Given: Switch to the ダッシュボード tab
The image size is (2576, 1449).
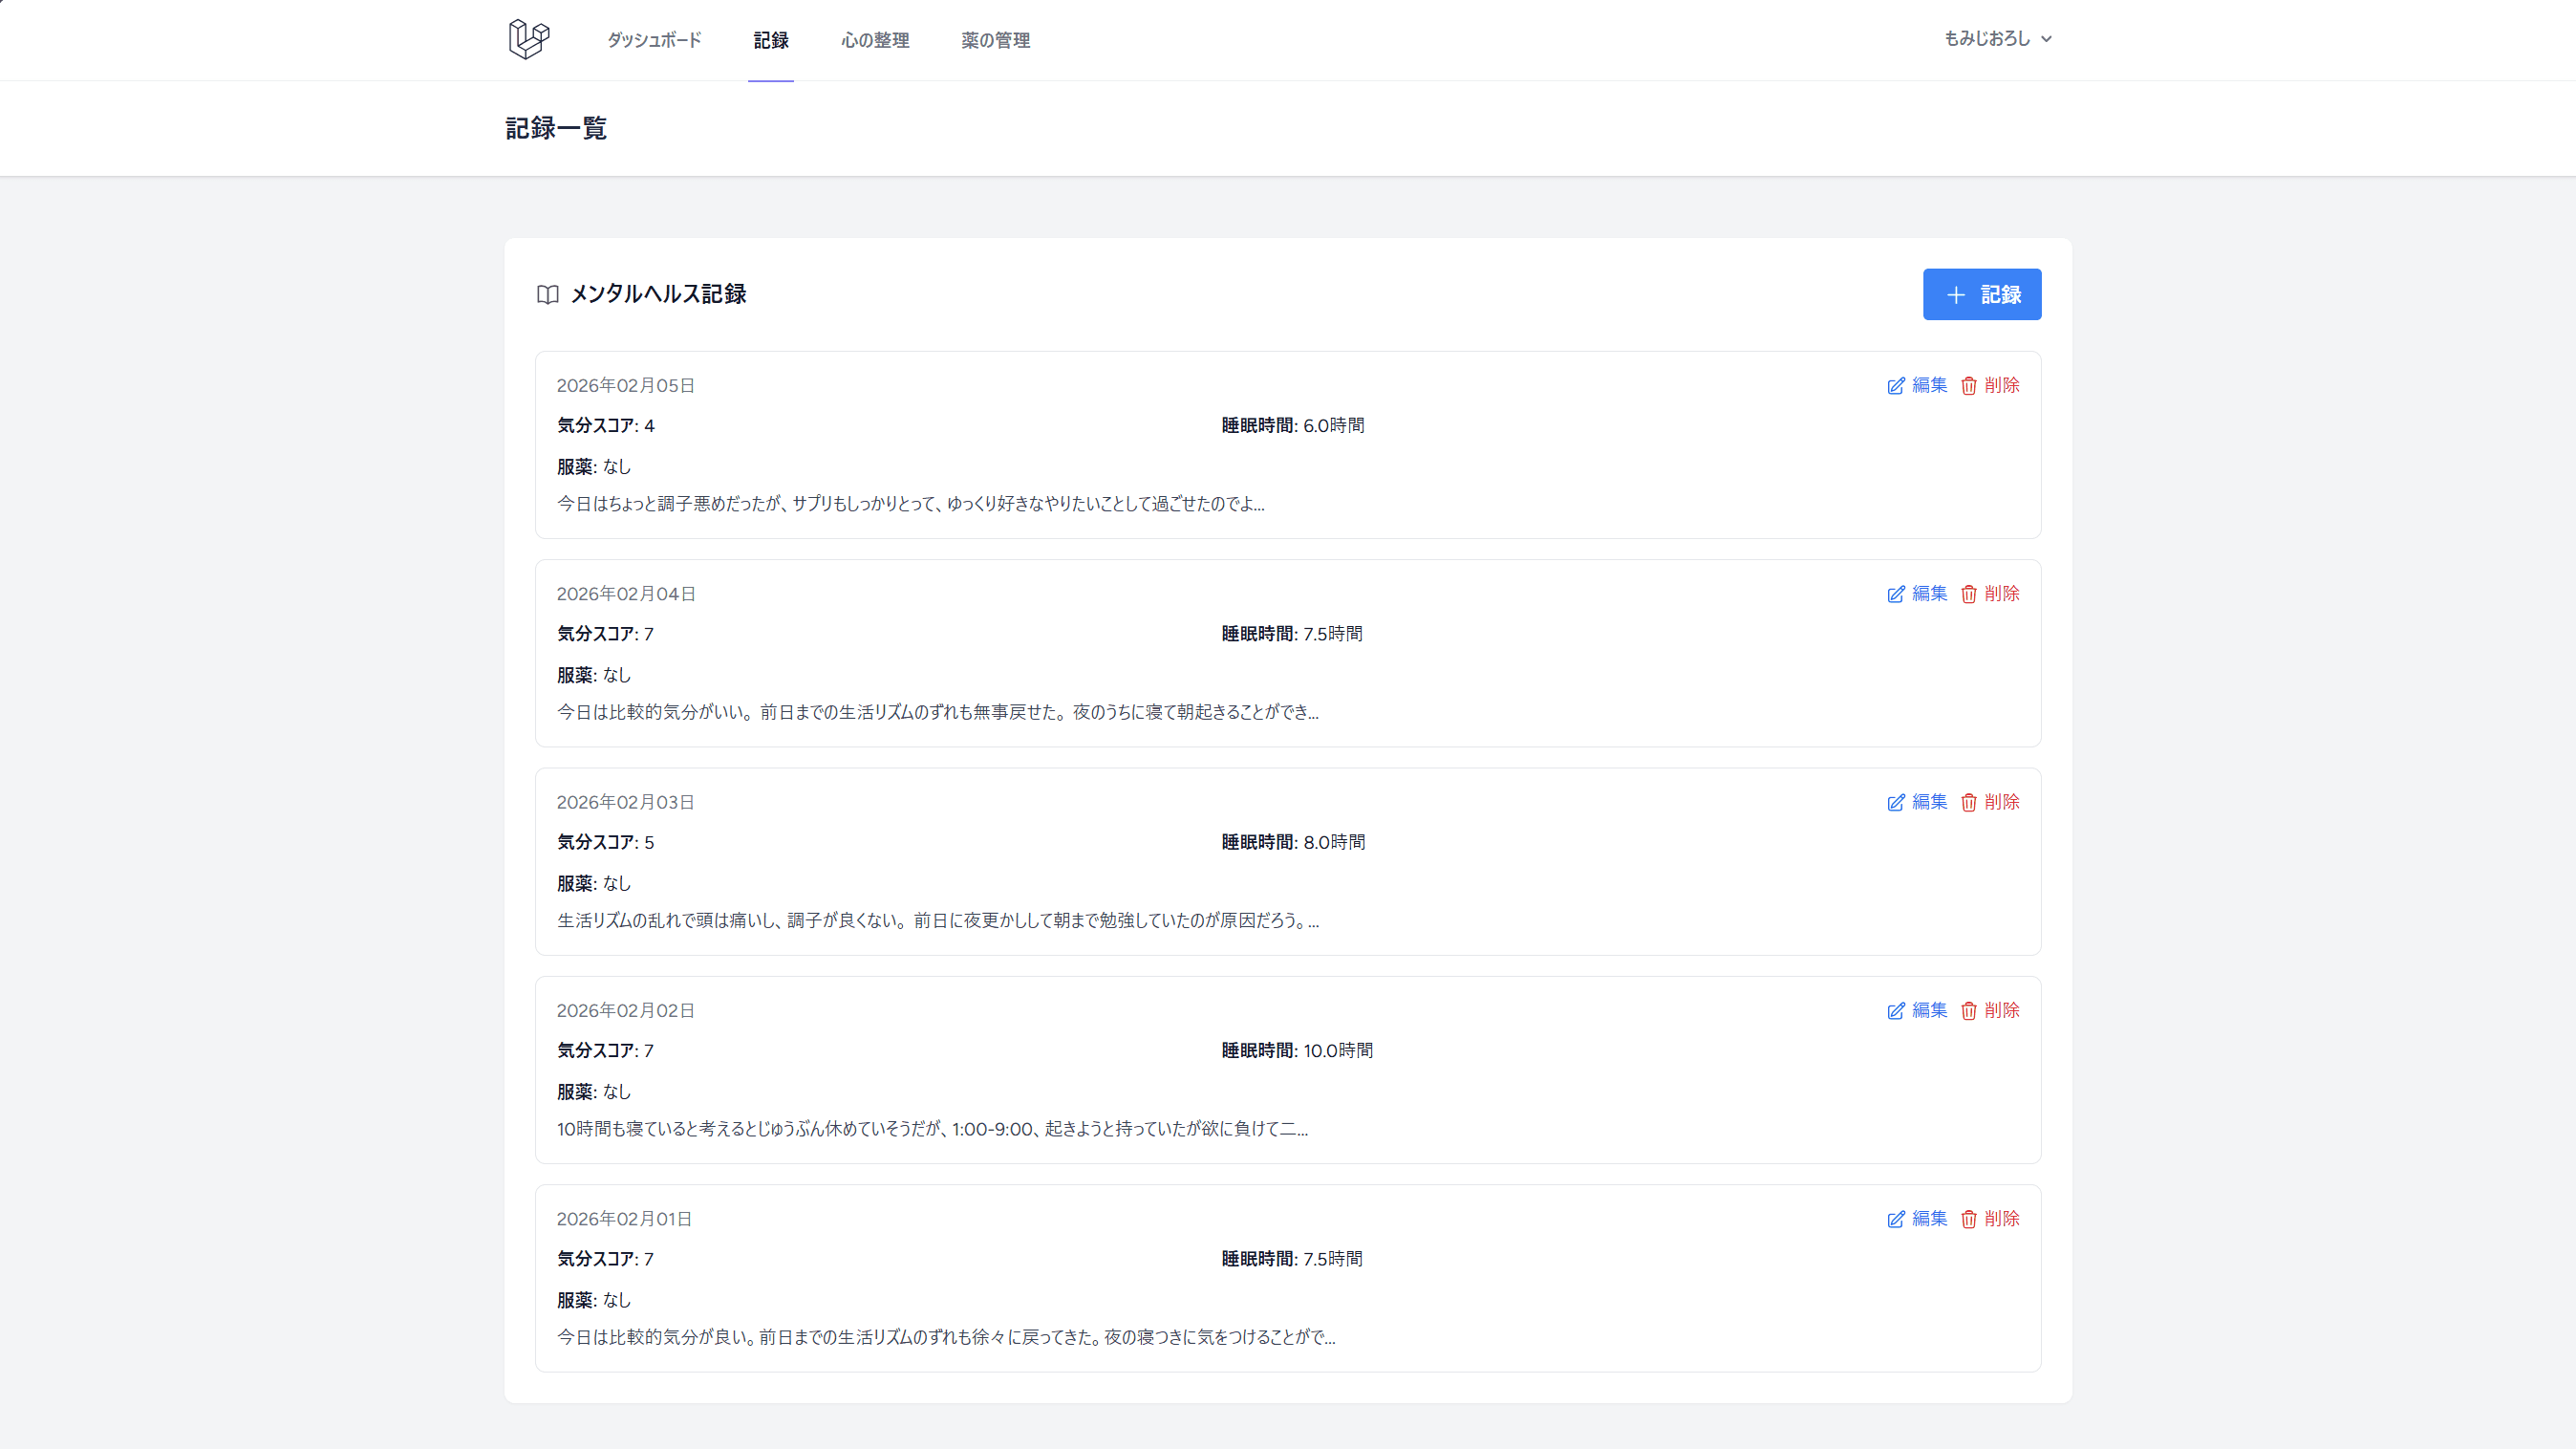Looking at the screenshot, I should pyautogui.click(x=652, y=41).
